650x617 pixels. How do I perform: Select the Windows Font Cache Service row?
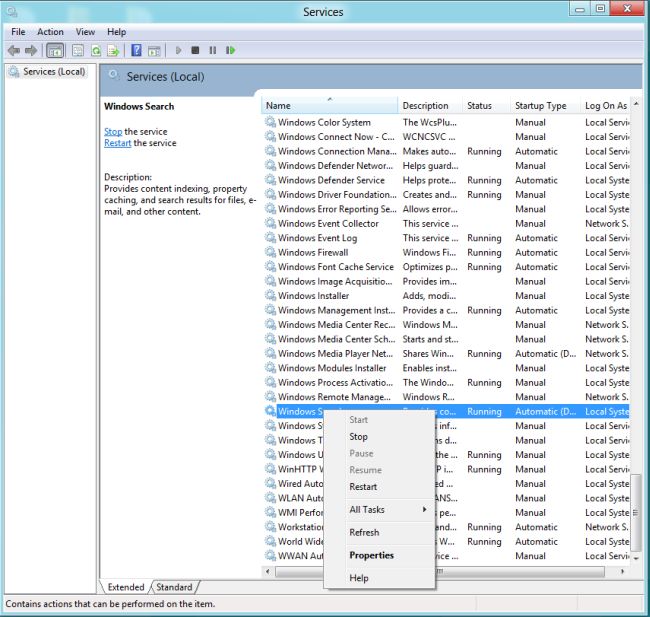447,267
